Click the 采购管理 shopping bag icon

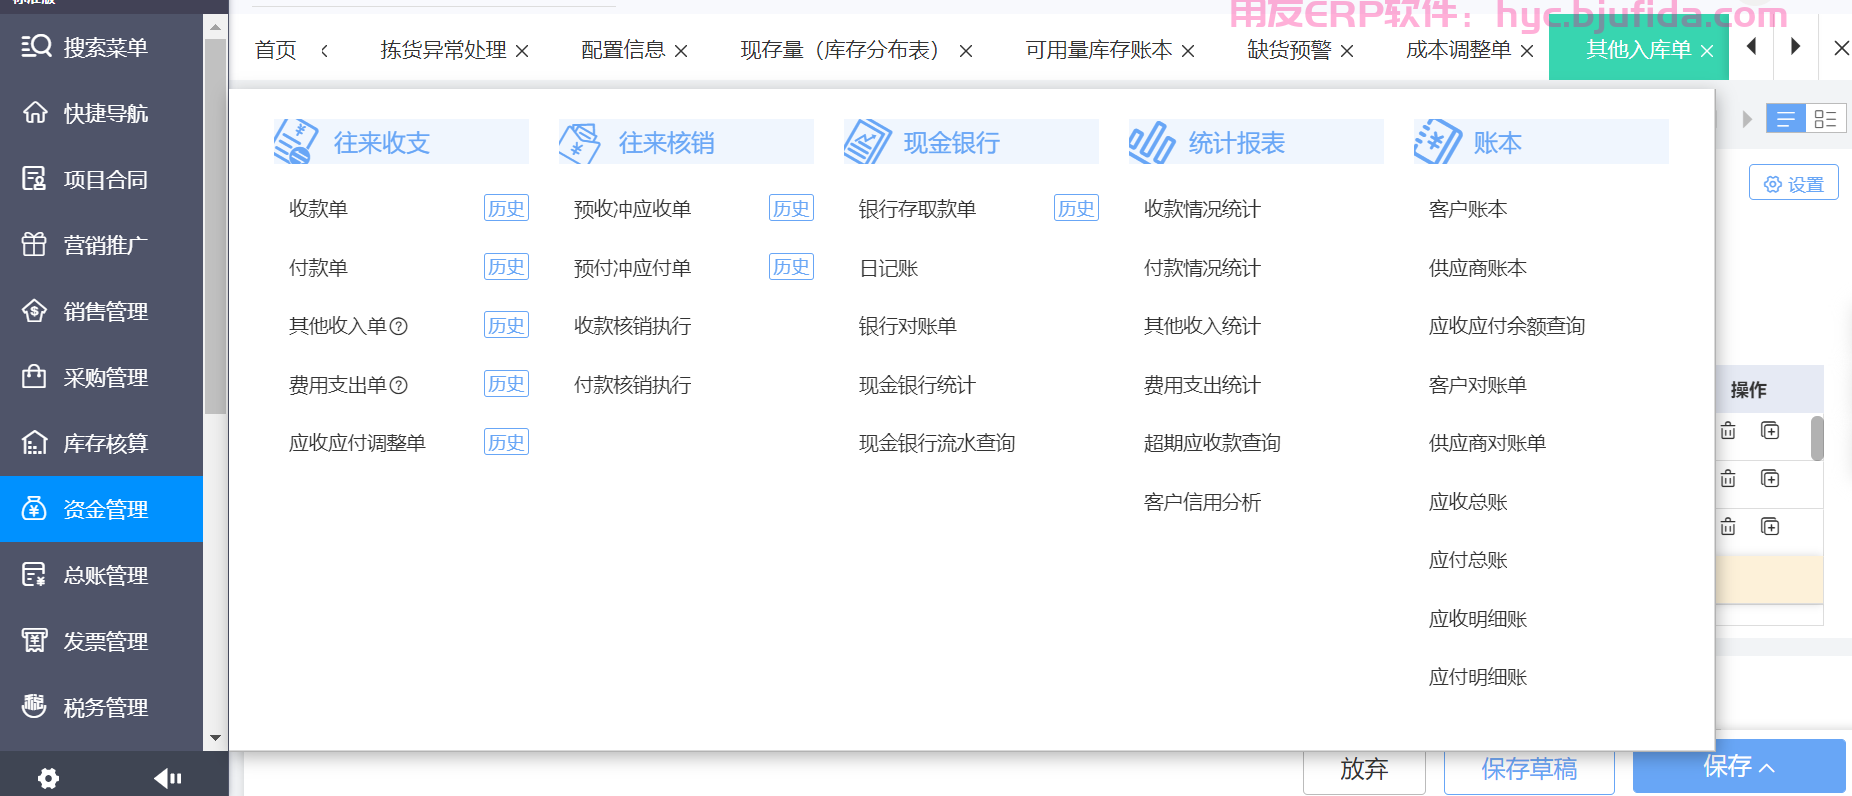[35, 376]
